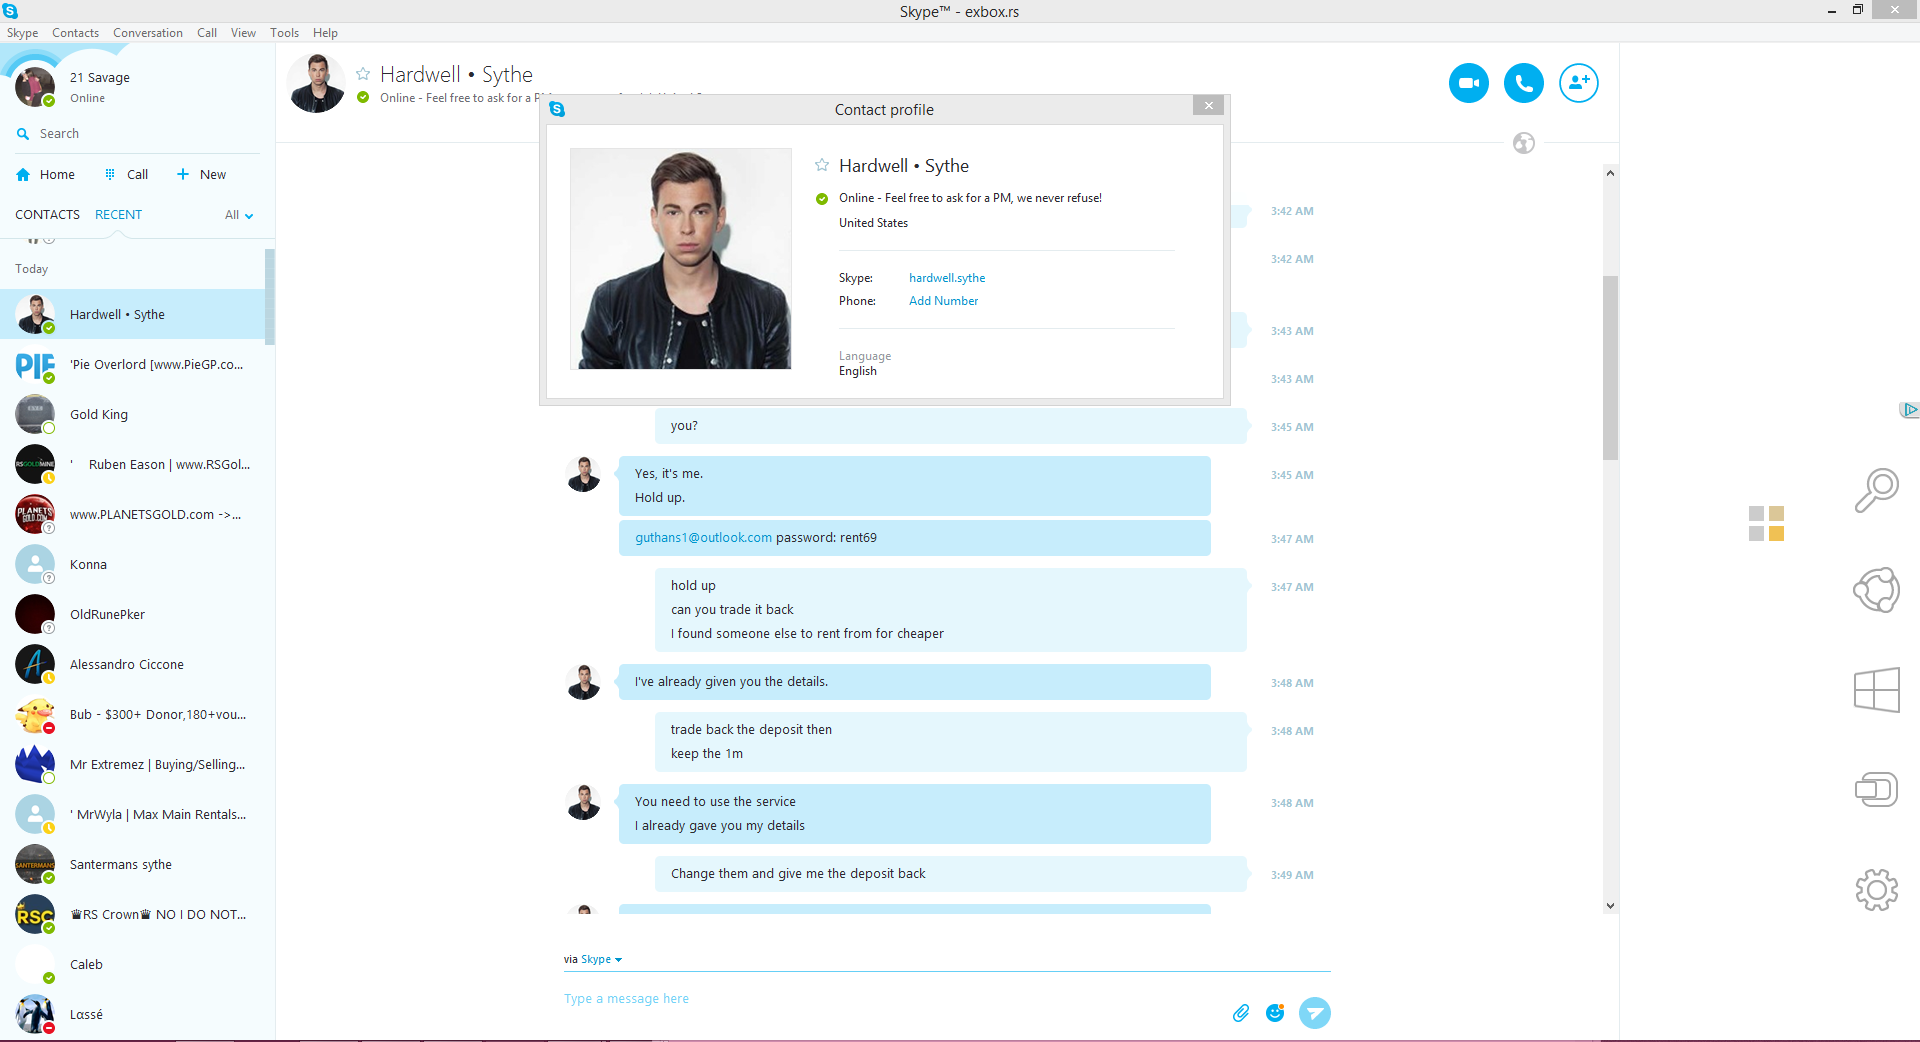Attach a file with the paperclip icon
This screenshot has height=1042, width=1920.
click(x=1240, y=1013)
